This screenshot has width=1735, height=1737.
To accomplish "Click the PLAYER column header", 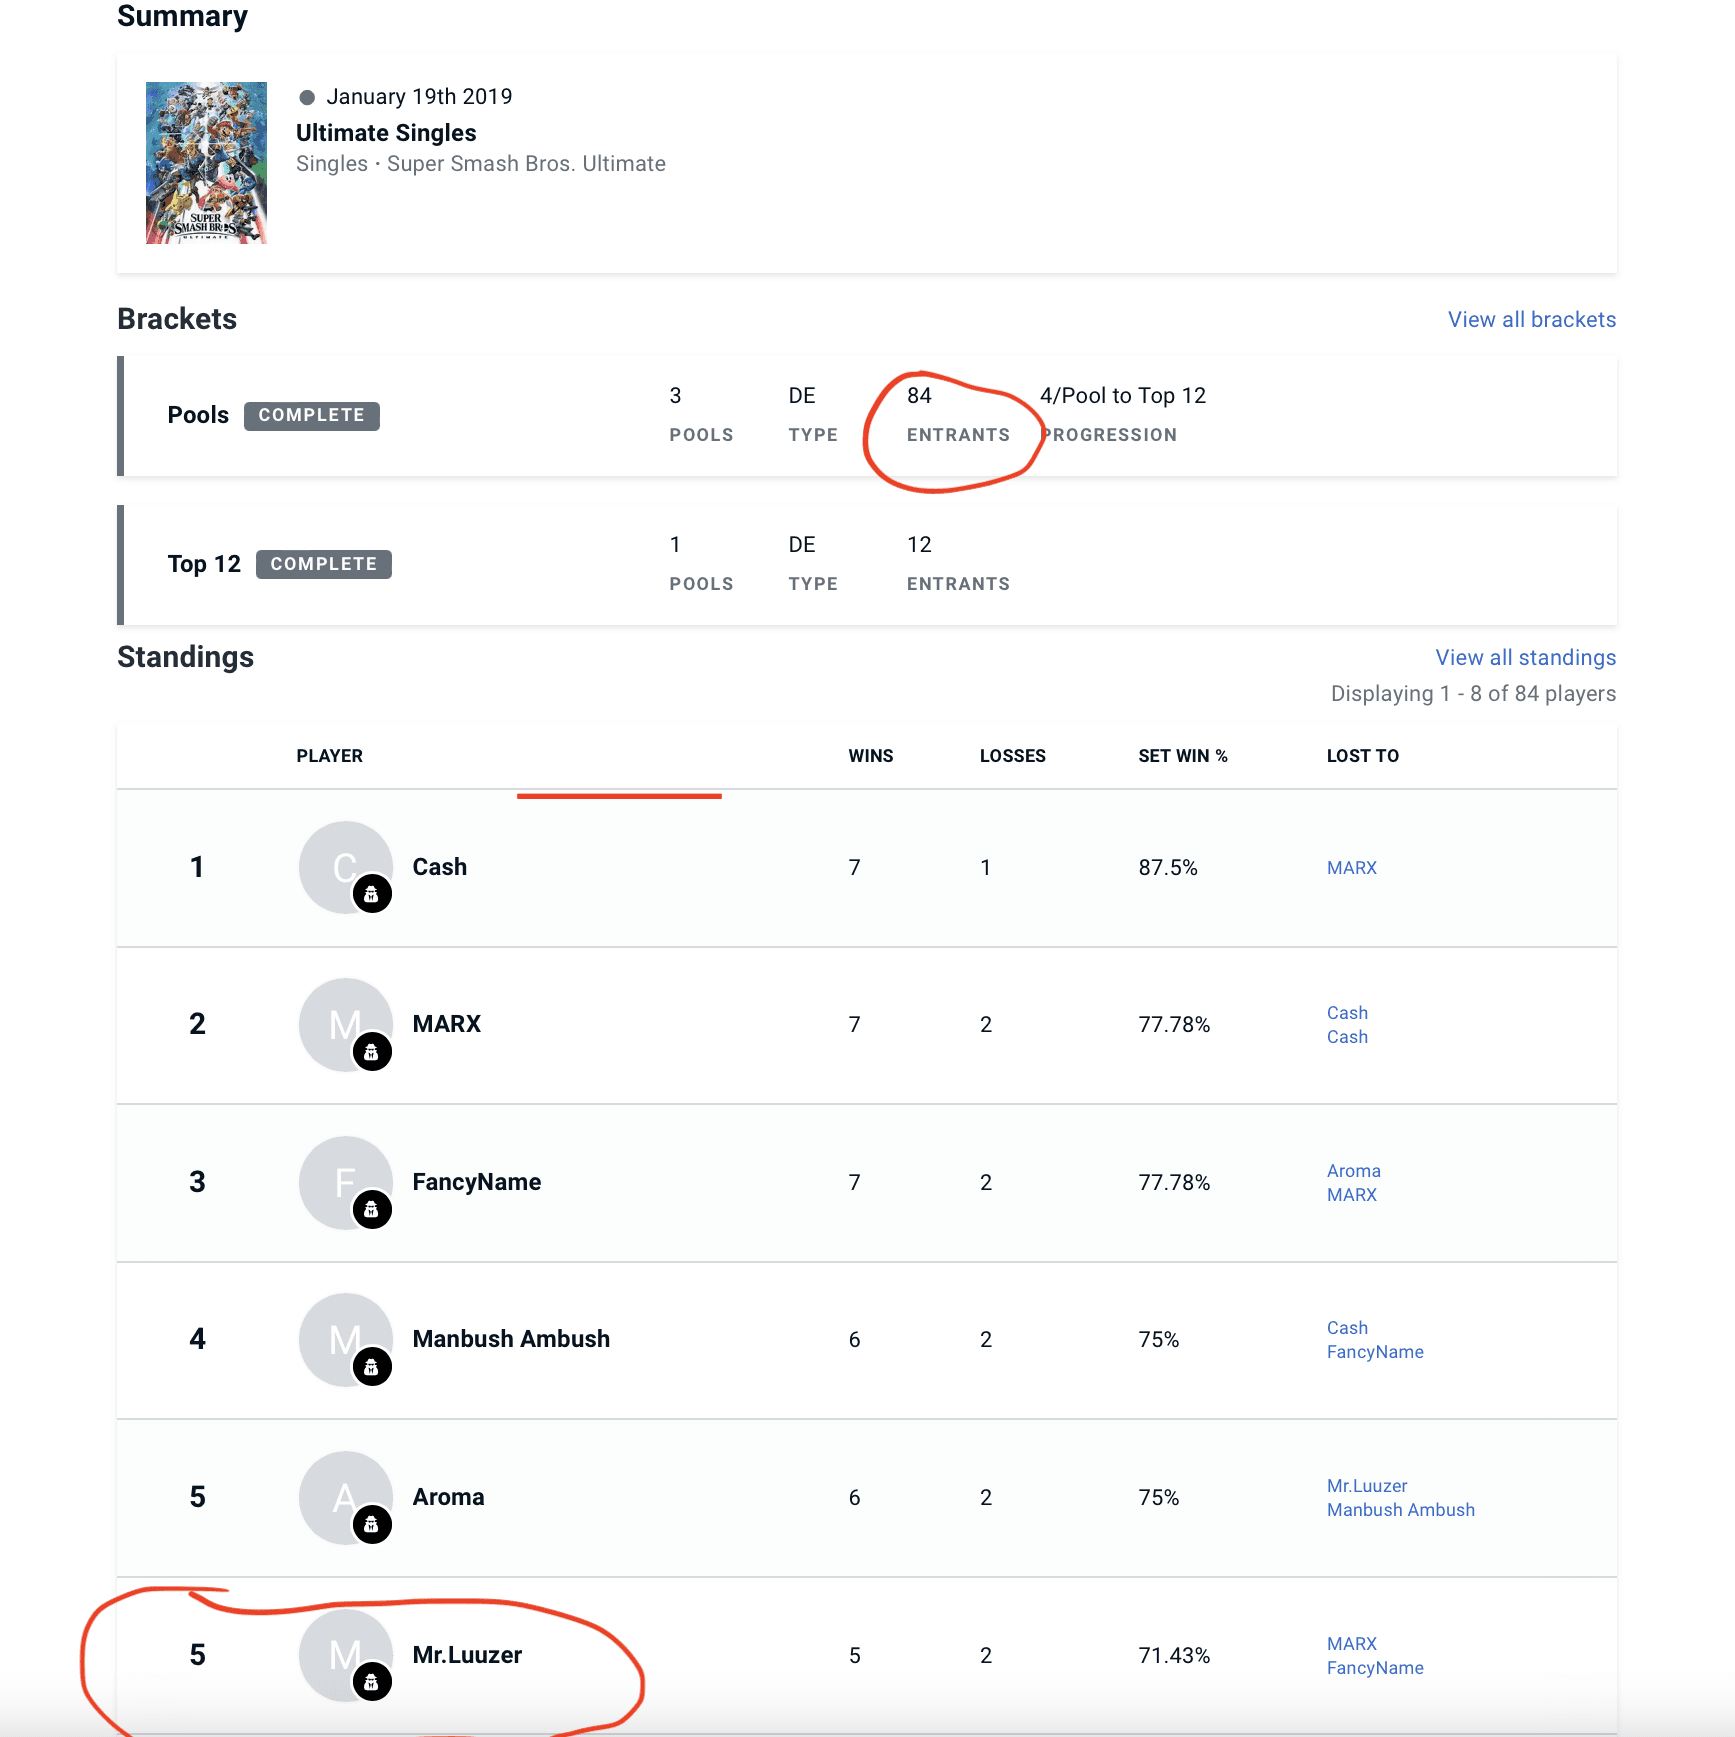I will [x=329, y=756].
